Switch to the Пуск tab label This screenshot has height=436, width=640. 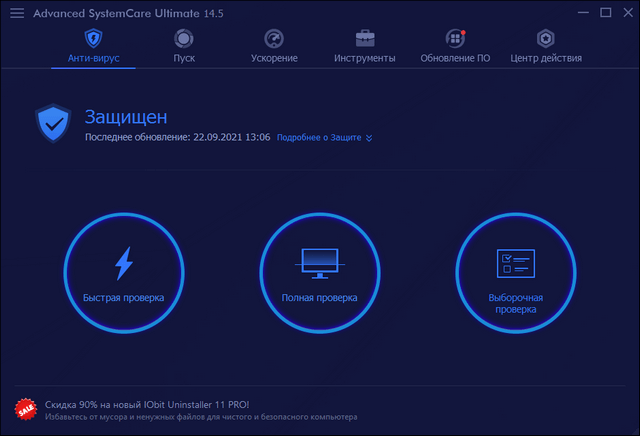pos(184,58)
